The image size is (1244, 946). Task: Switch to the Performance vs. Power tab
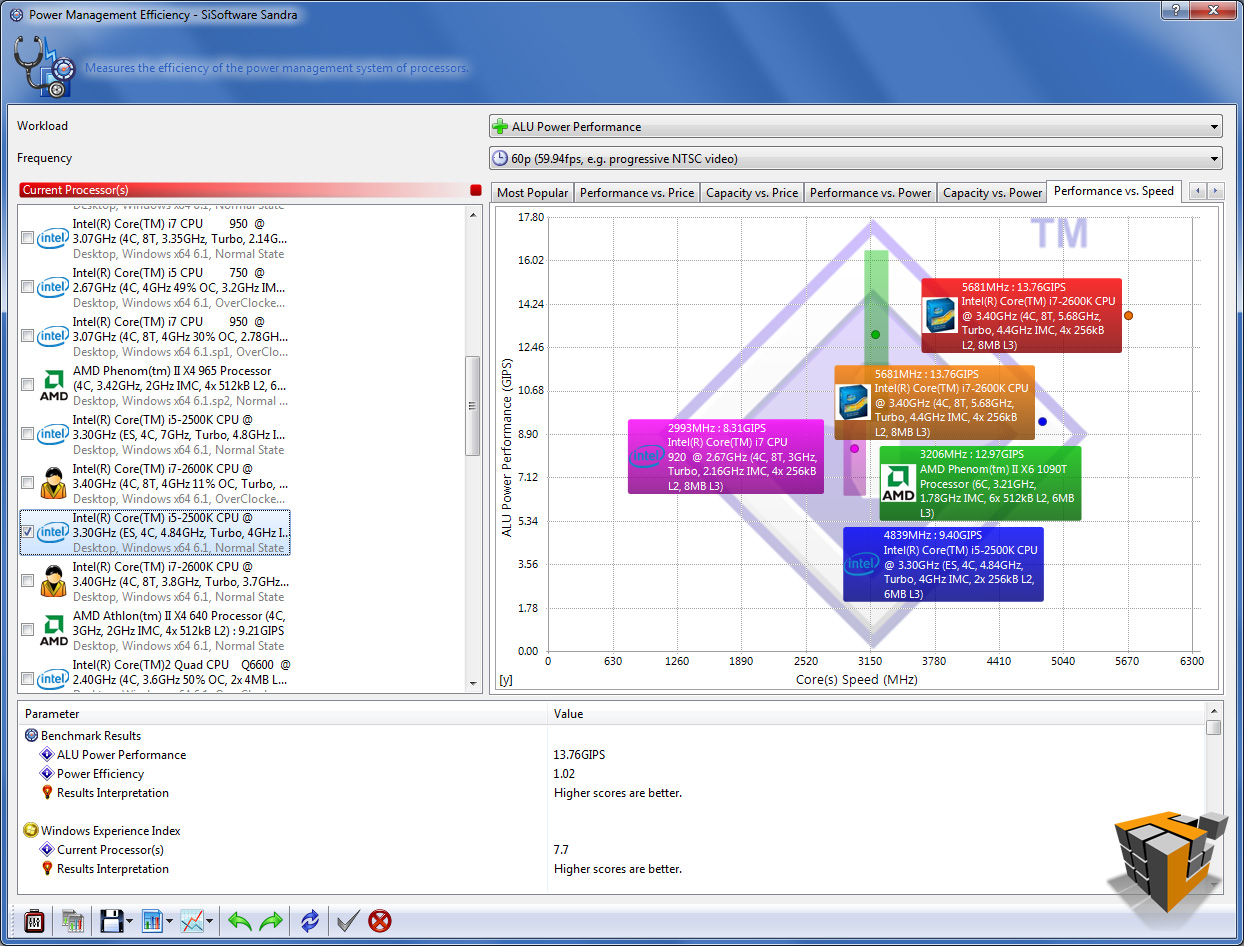pos(870,193)
